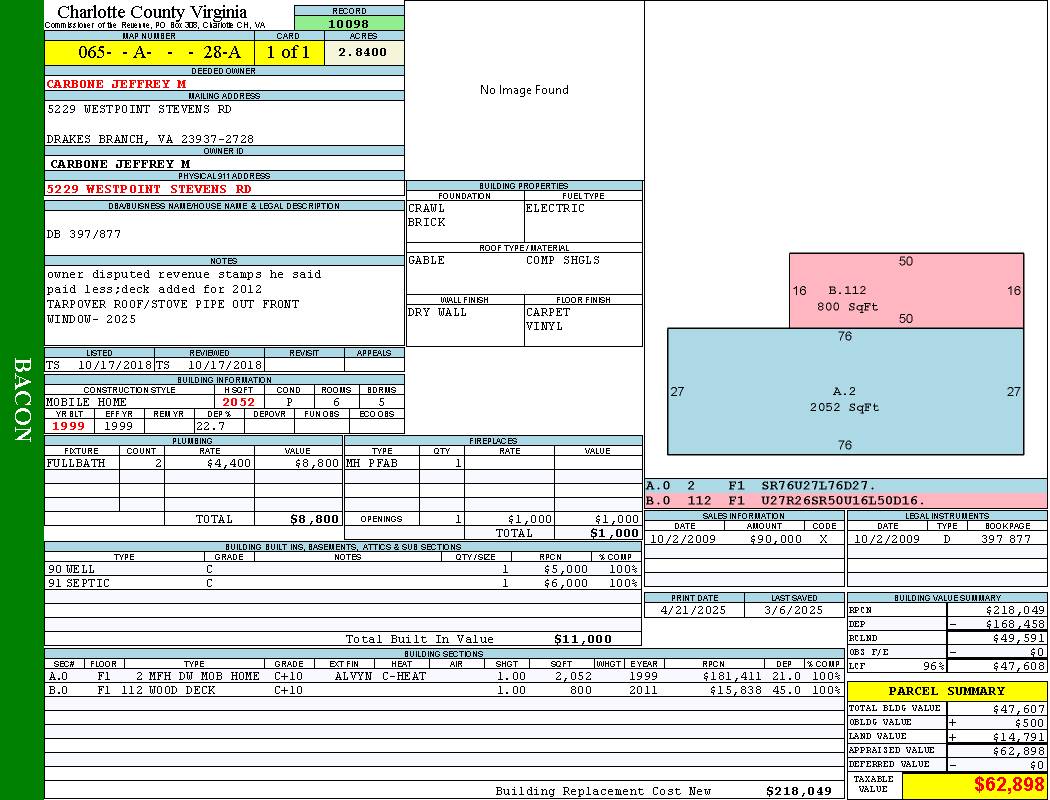Click the bedrooms value 5
The height and width of the screenshot is (800, 1050).
pos(382,402)
